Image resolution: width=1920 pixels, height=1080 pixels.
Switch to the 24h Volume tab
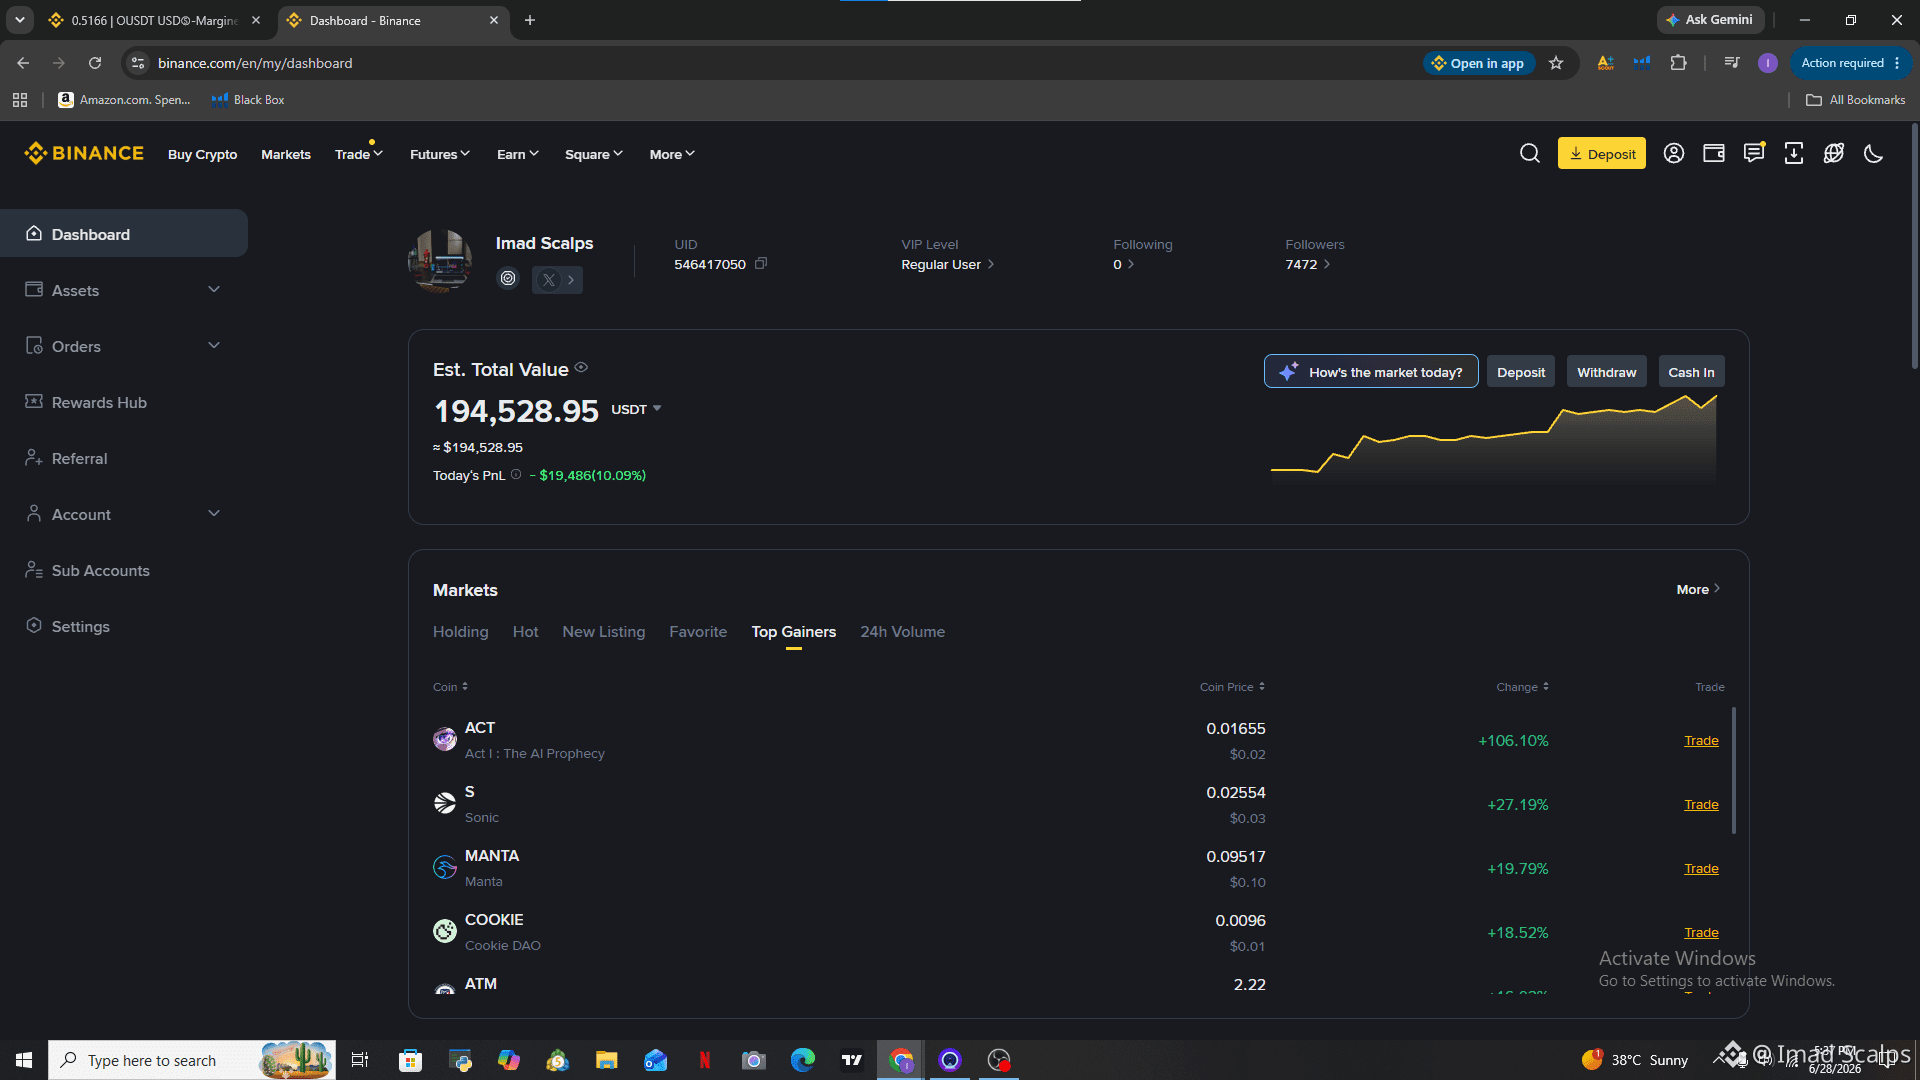[903, 632]
